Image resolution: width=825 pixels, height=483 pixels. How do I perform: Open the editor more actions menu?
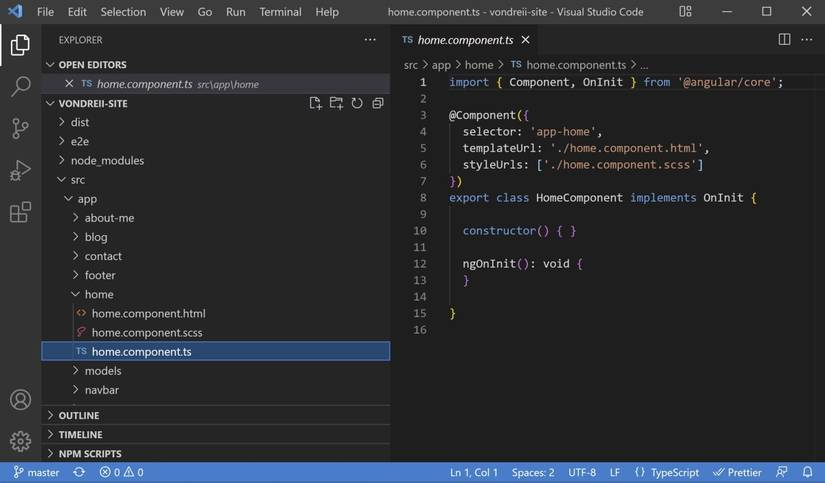pos(807,39)
